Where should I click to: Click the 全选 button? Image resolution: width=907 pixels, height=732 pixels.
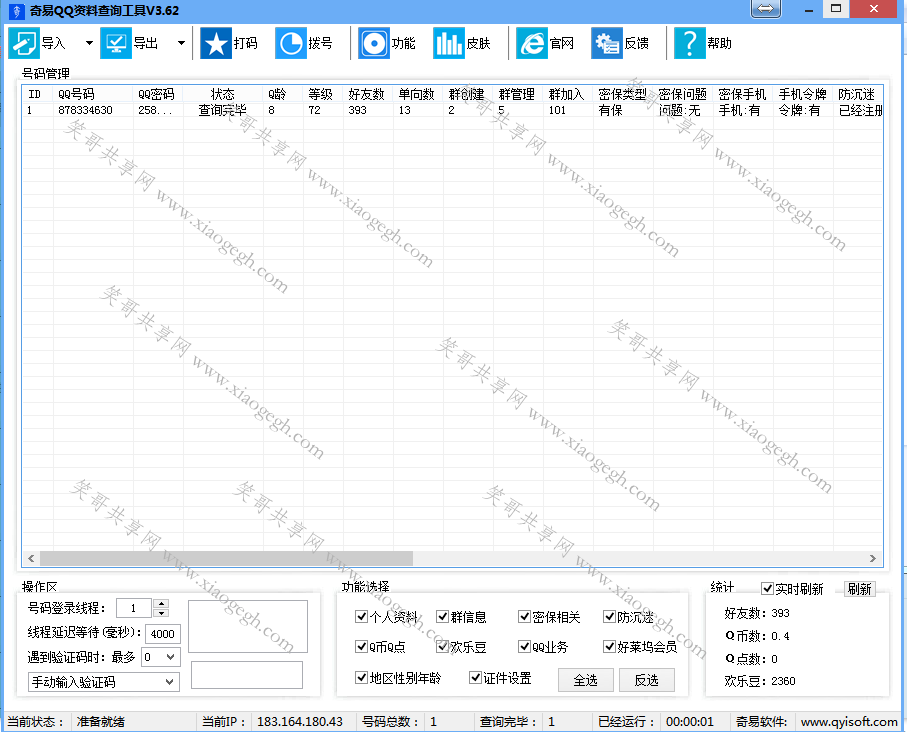click(x=585, y=680)
